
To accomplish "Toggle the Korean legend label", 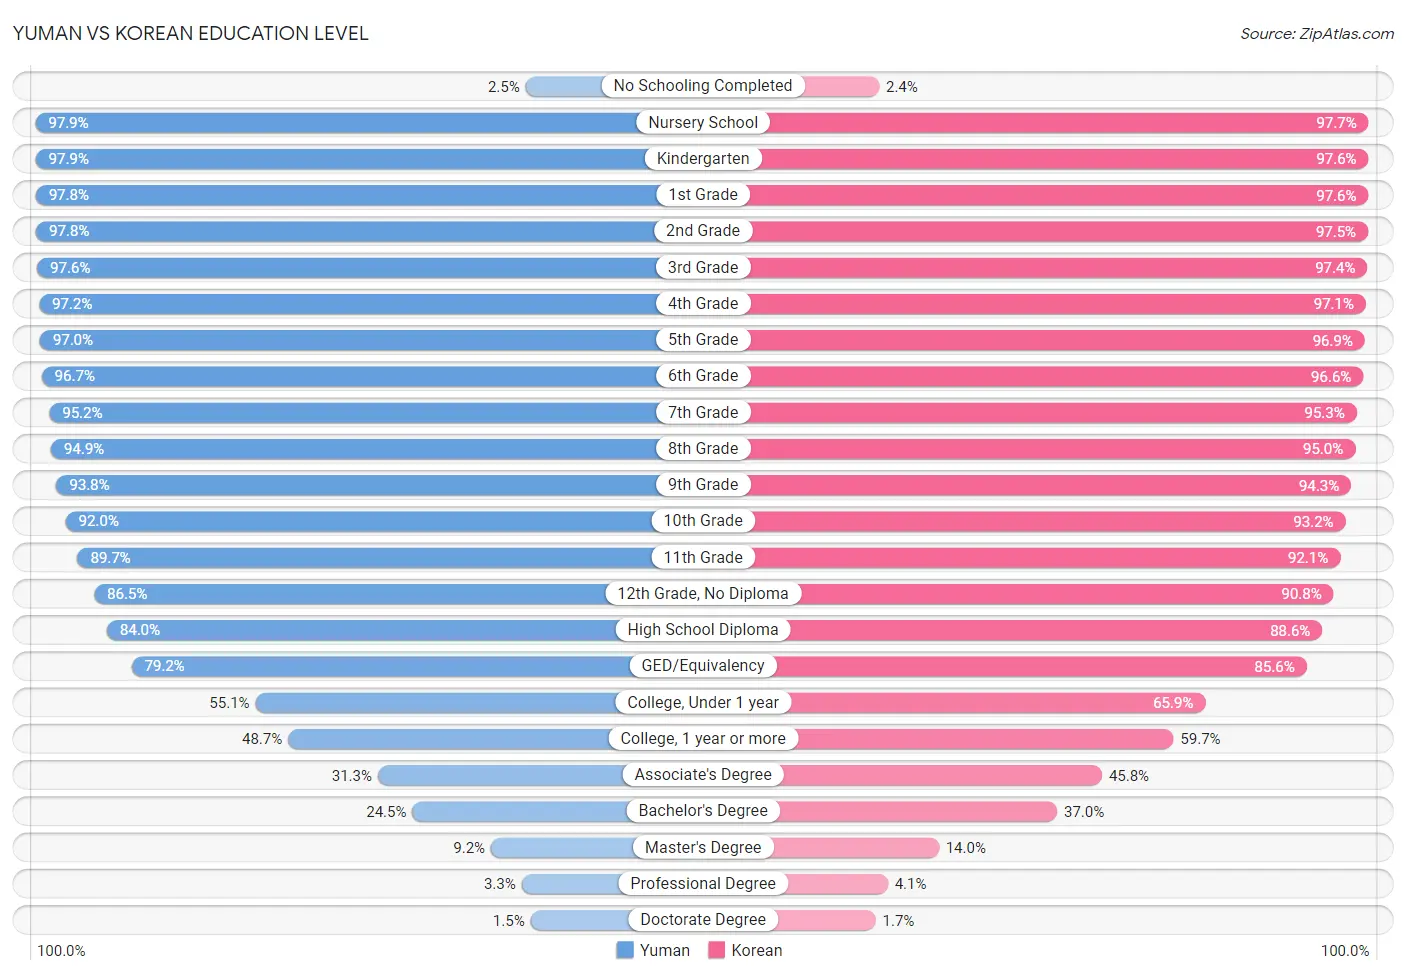I will pyautogui.click(x=756, y=950).
